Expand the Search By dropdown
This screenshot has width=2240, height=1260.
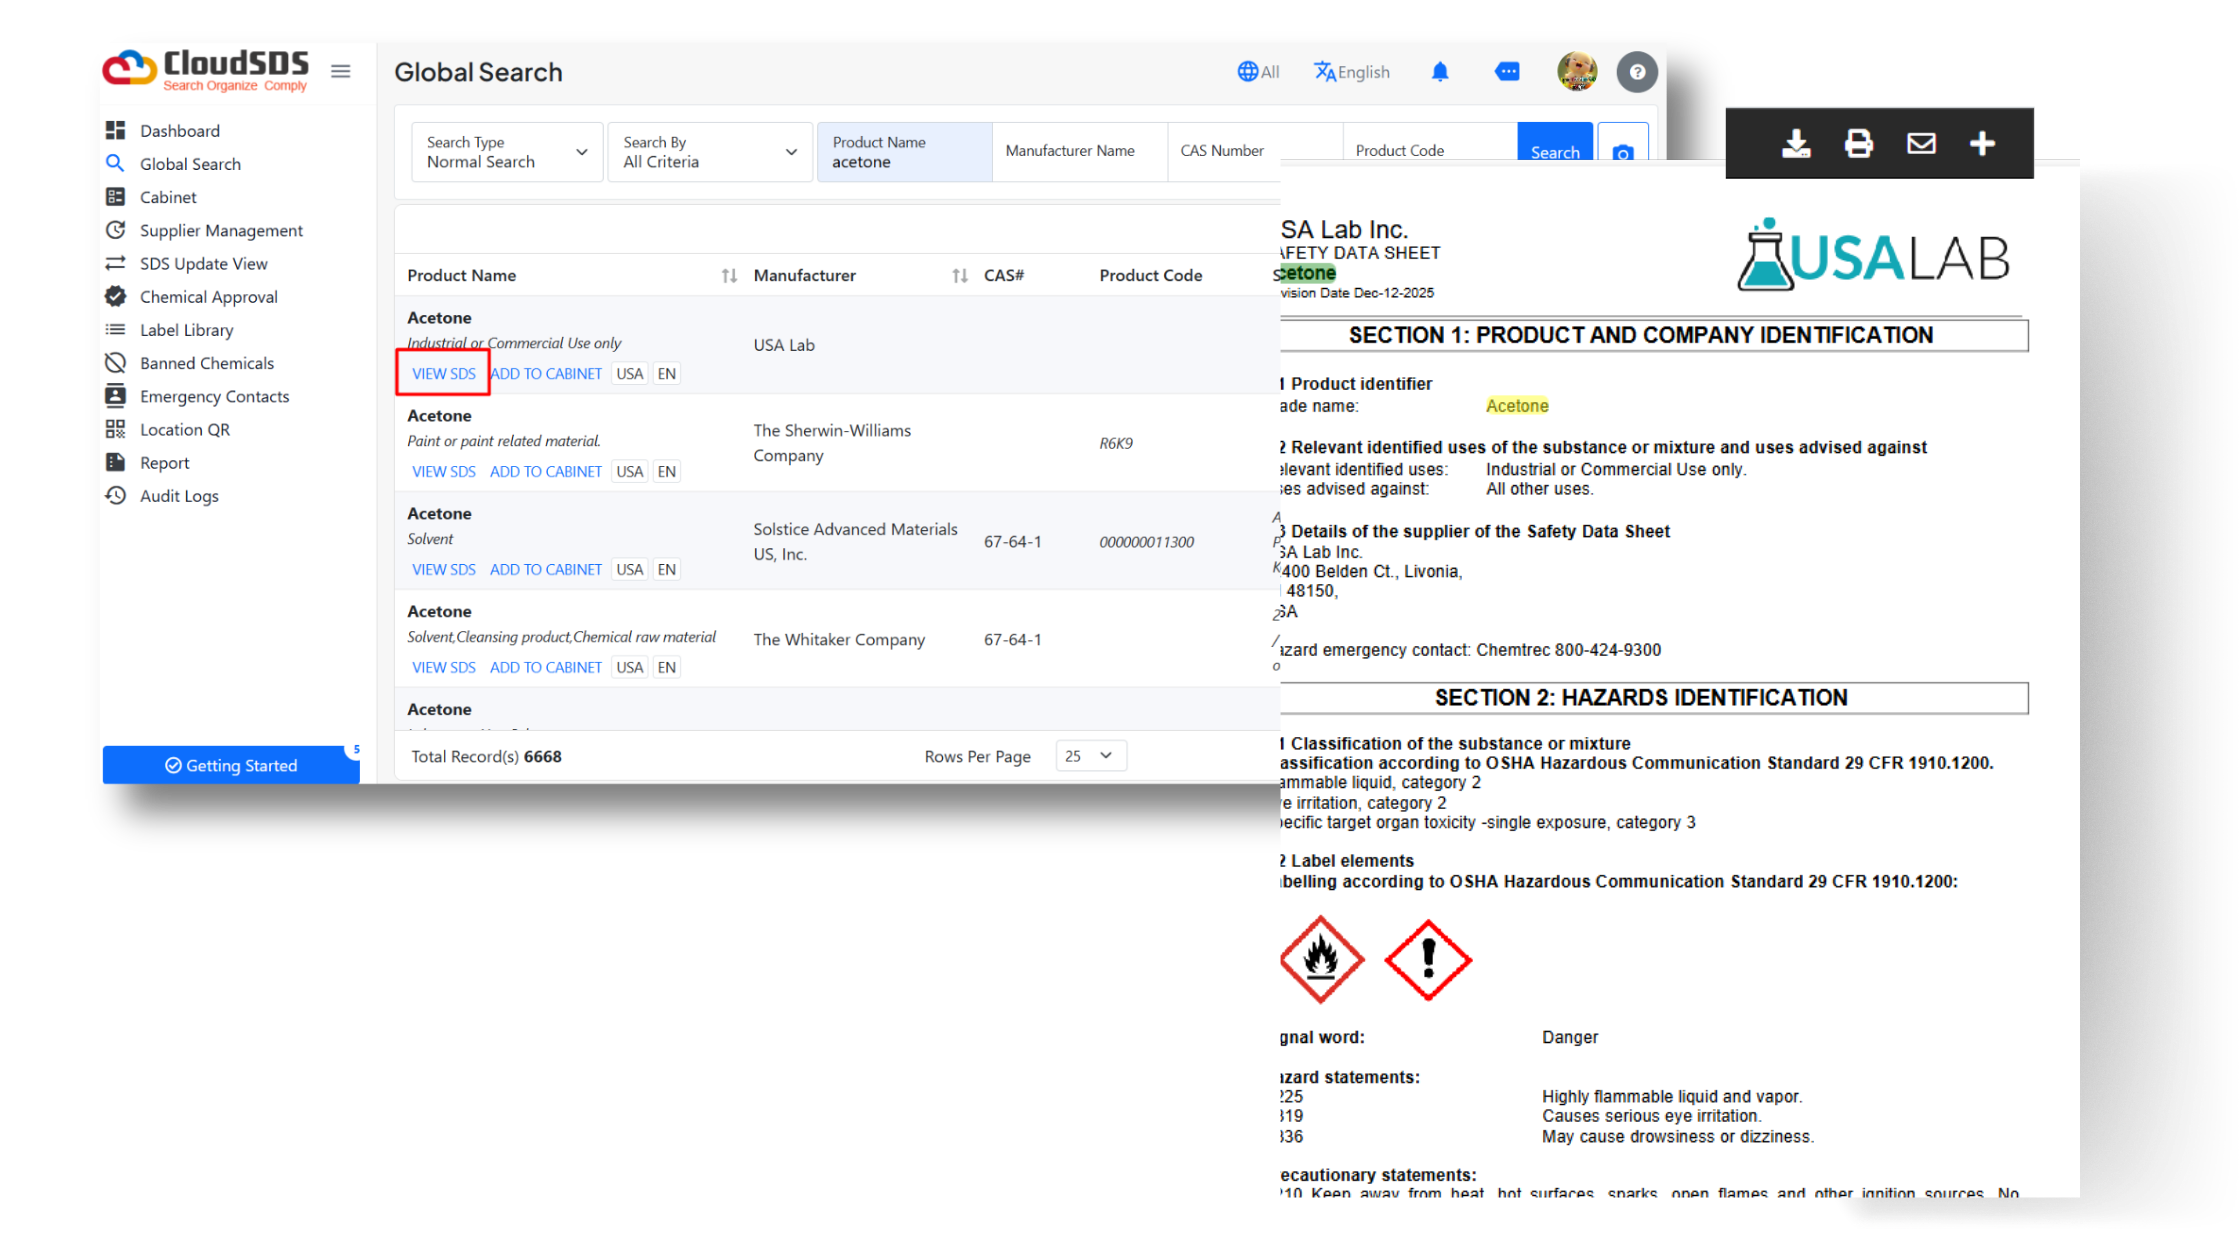tap(710, 152)
